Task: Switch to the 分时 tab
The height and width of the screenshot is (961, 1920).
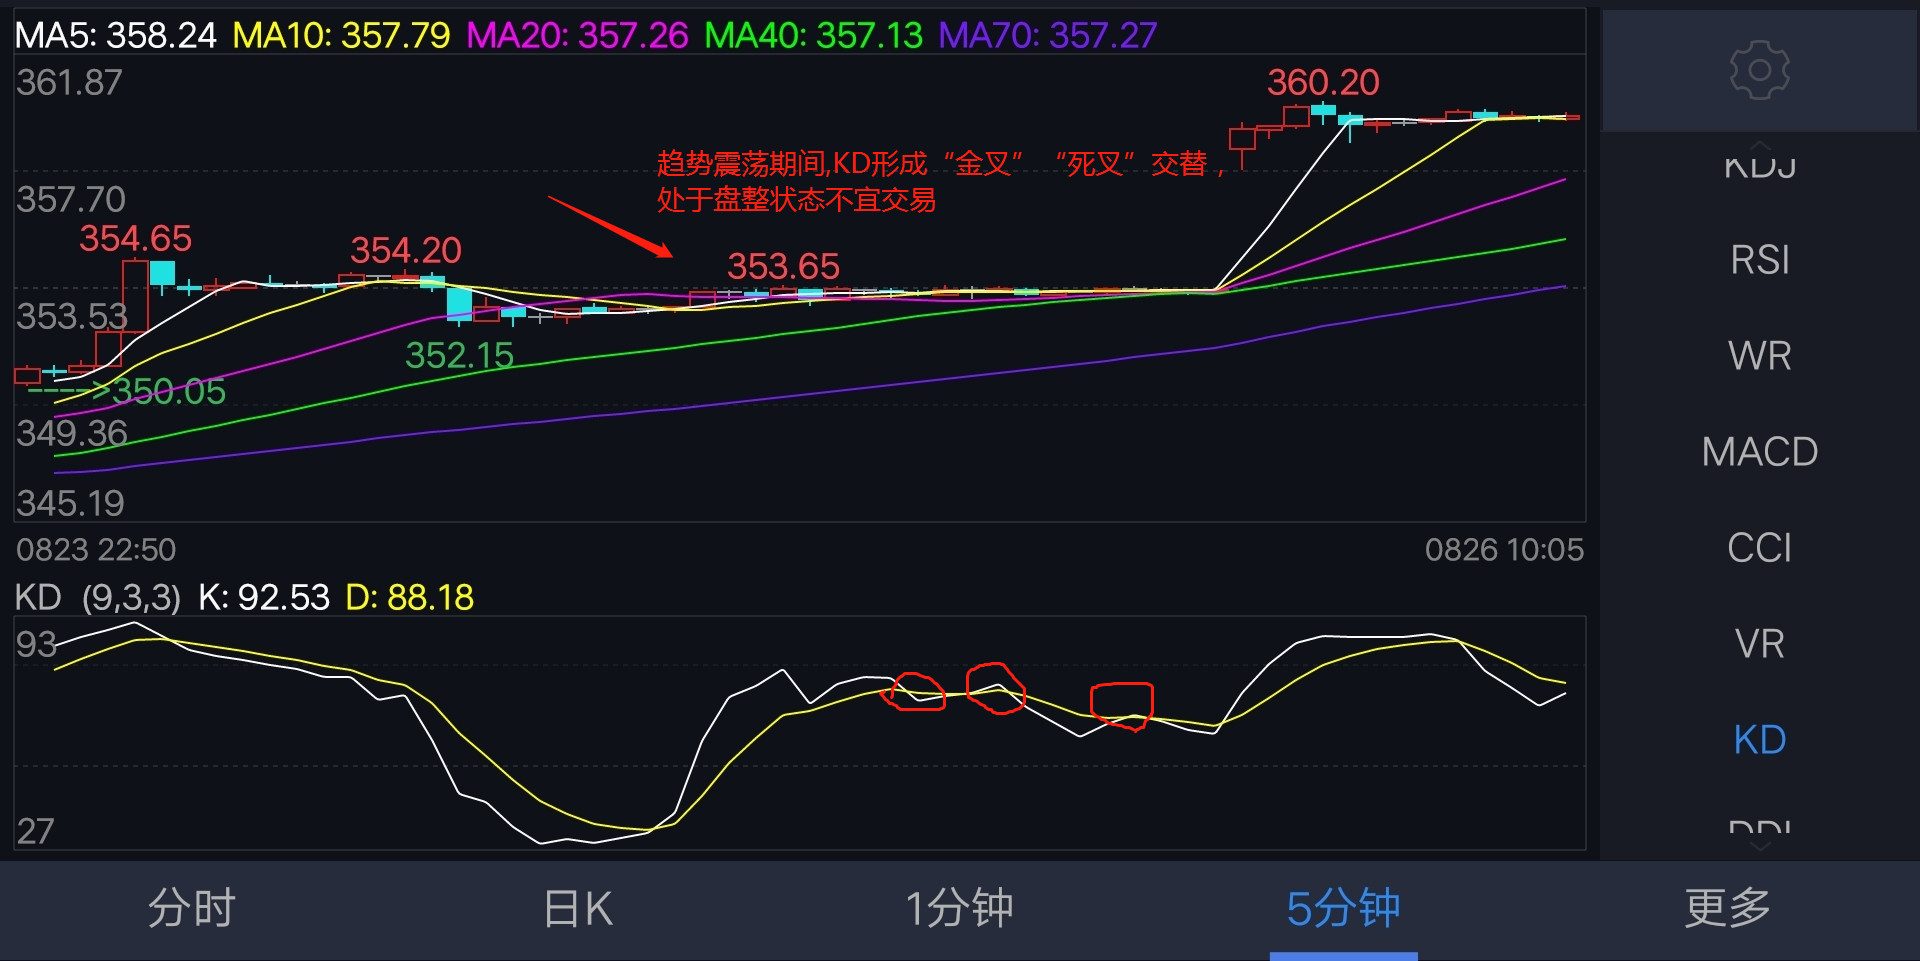Action: point(191,908)
